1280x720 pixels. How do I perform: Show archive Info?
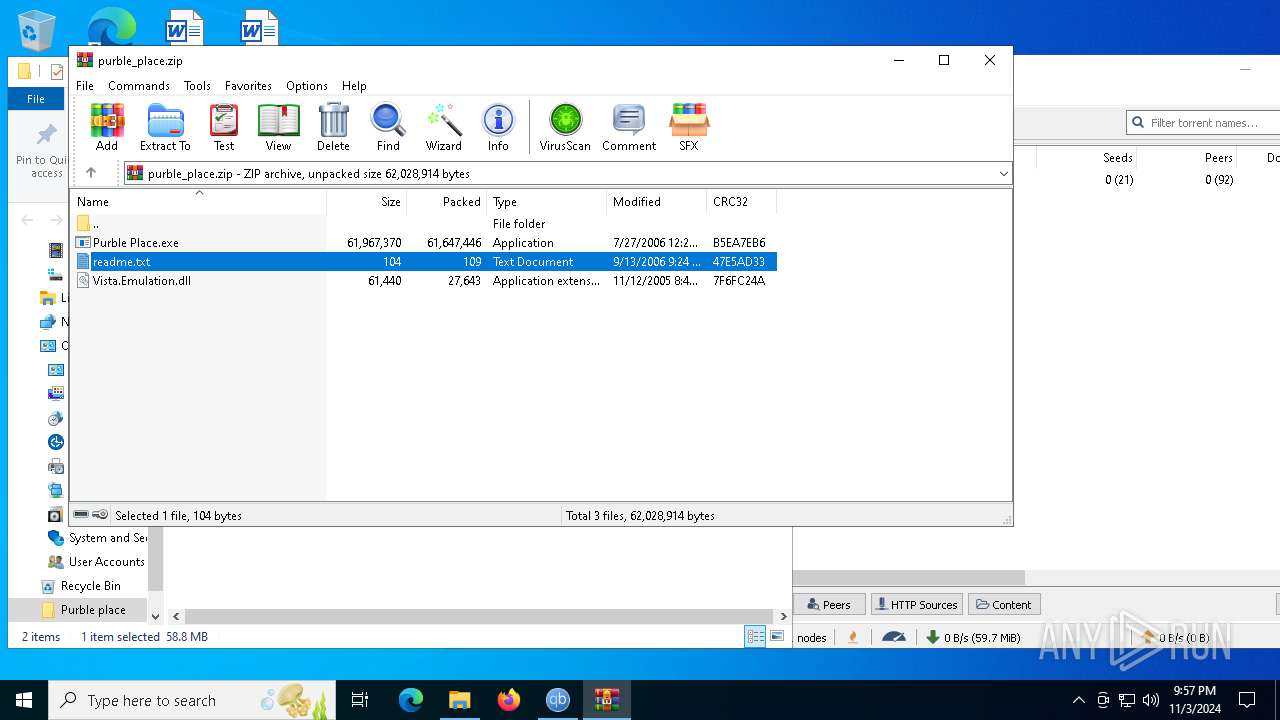click(498, 127)
